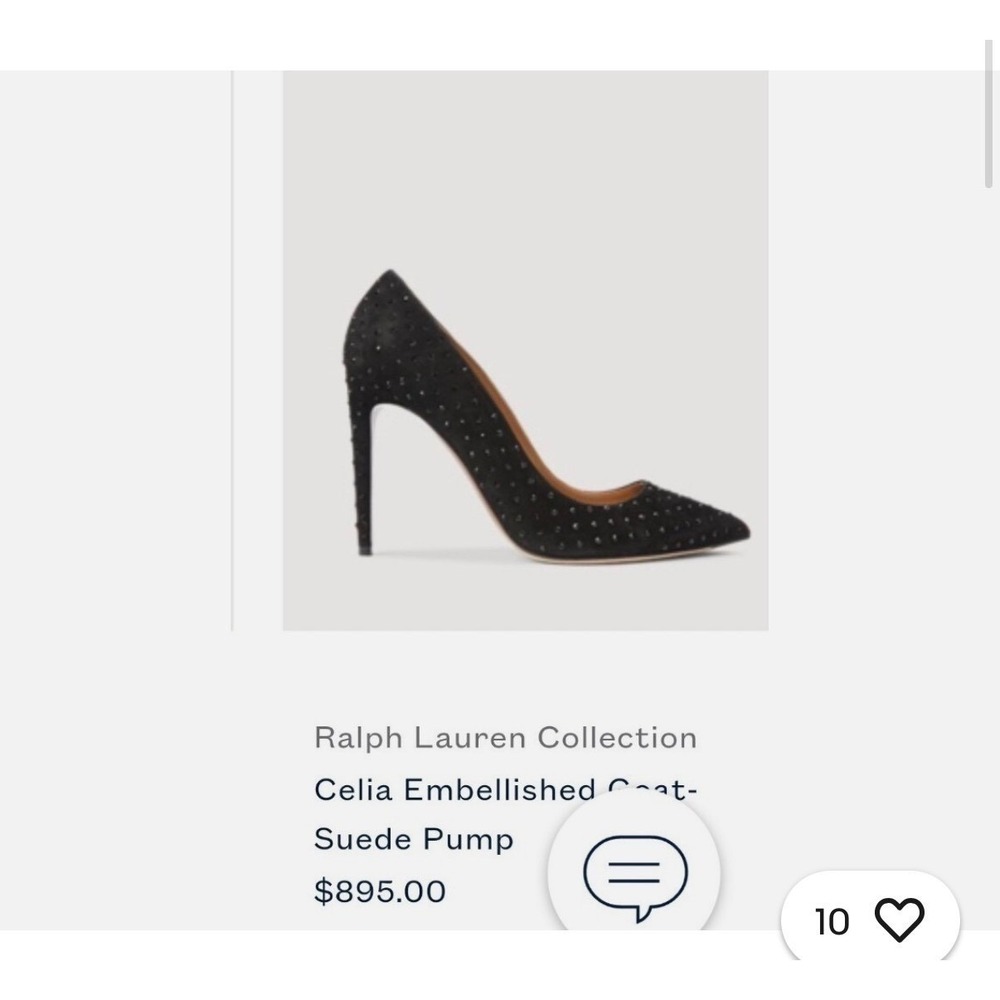The width and height of the screenshot is (1000, 1000).
Task: Click the word Collection in brand name
Action: pyautogui.click(x=617, y=738)
